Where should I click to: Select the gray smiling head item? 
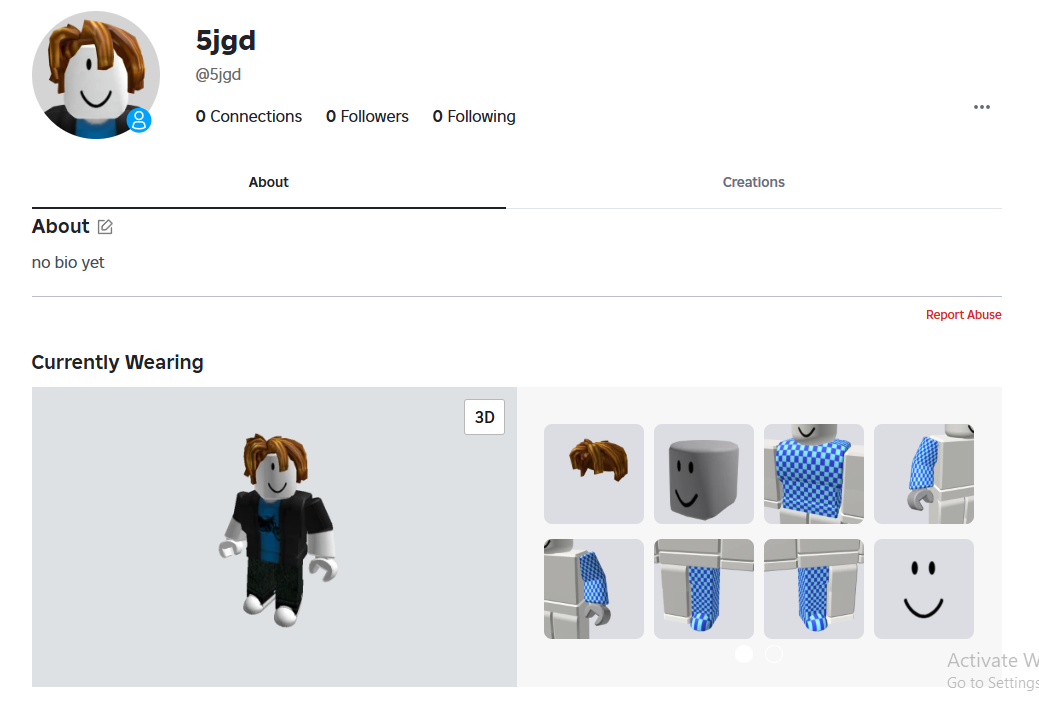click(704, 474)
